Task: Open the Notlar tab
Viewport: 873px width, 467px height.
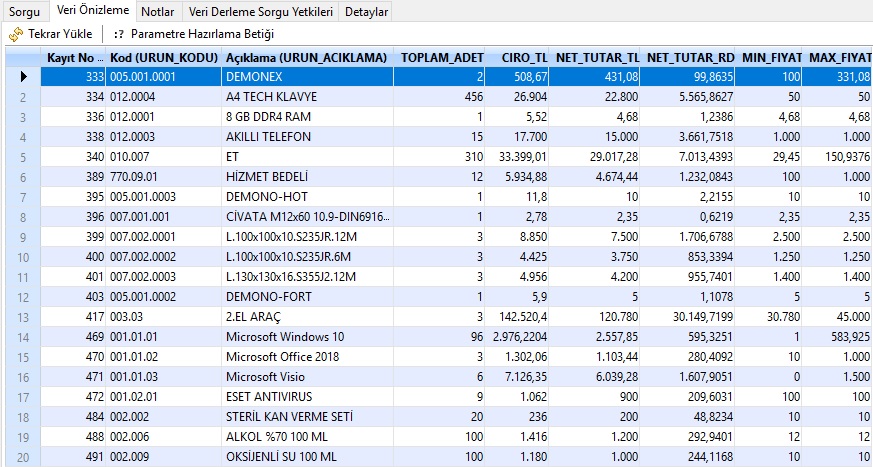Action: point(158,12)
